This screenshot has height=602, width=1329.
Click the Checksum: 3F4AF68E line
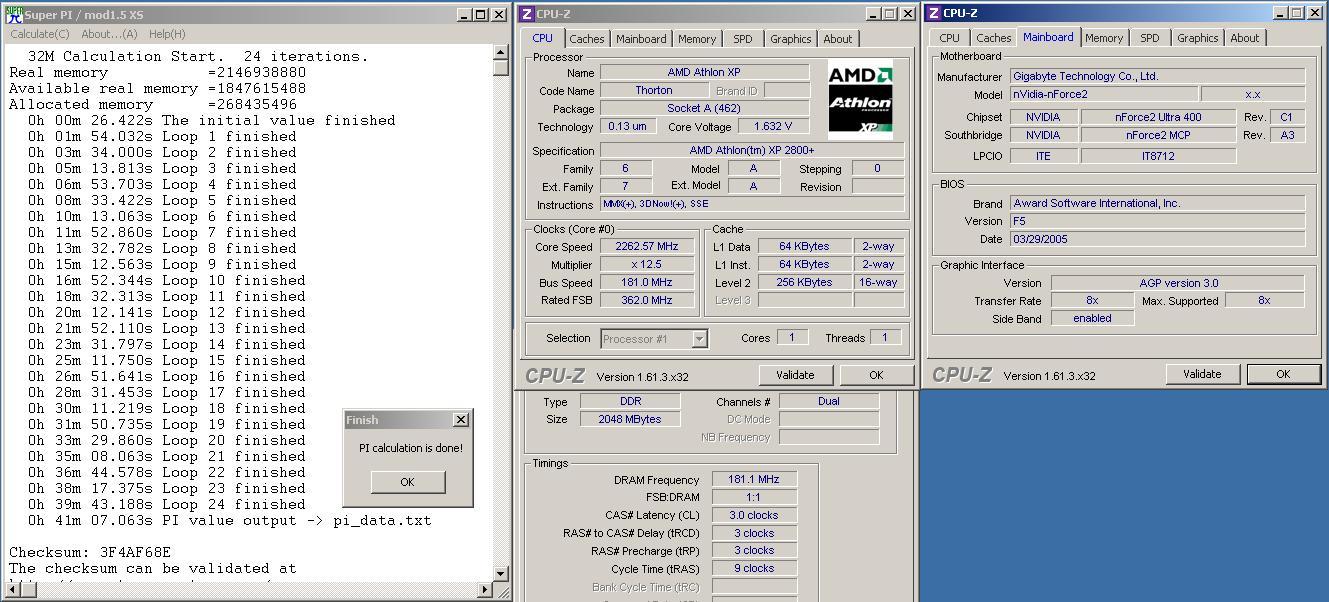[90, 552]
